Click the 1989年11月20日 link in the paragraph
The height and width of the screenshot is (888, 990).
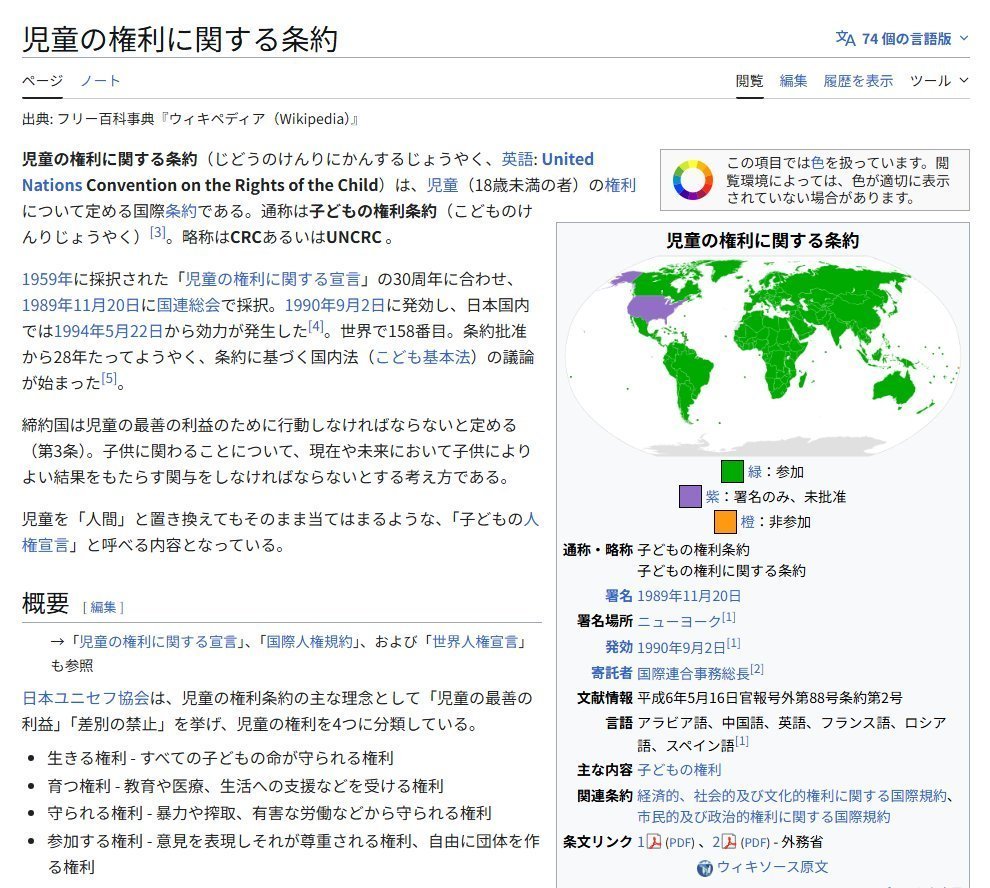tap(81, 305)
